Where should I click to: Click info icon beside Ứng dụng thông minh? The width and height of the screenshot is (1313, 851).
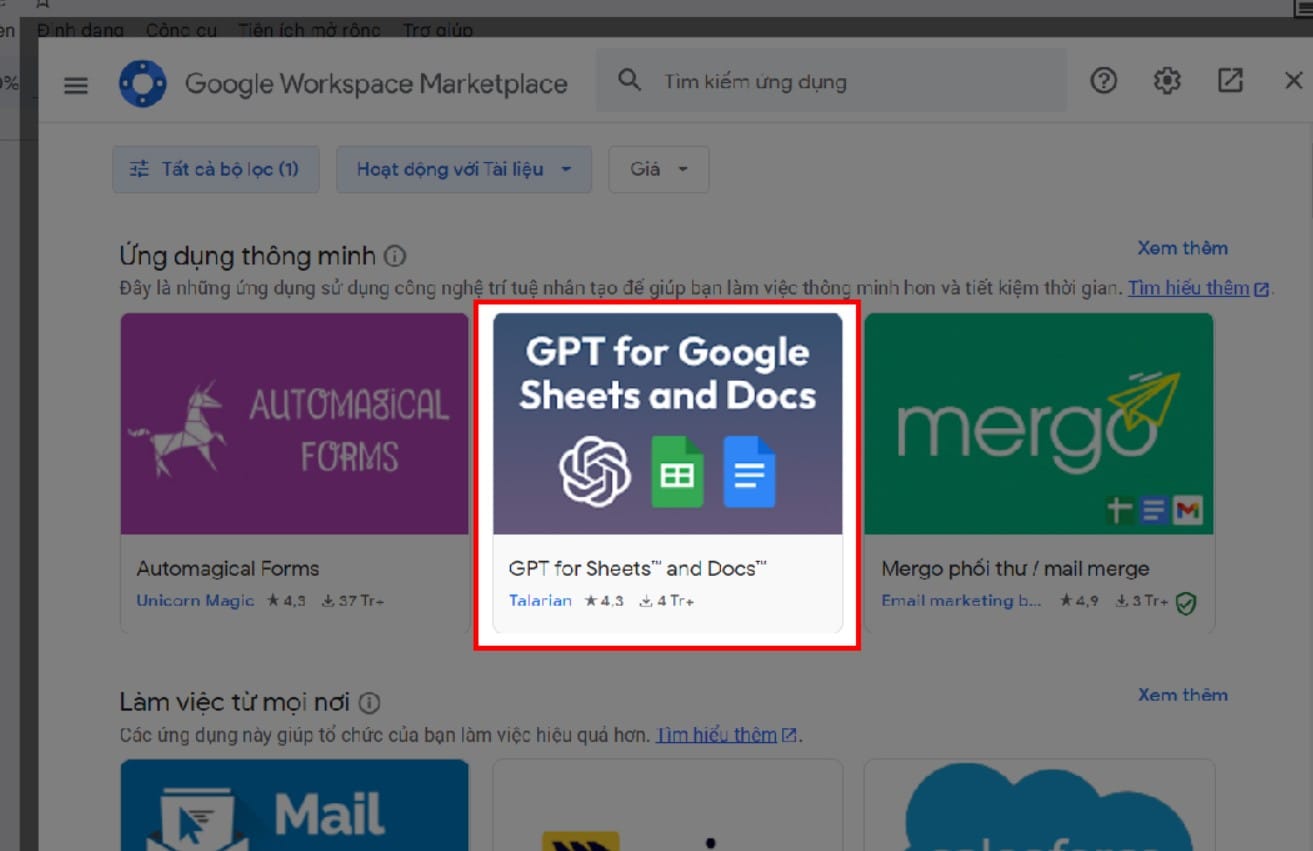tap(395, 256)
